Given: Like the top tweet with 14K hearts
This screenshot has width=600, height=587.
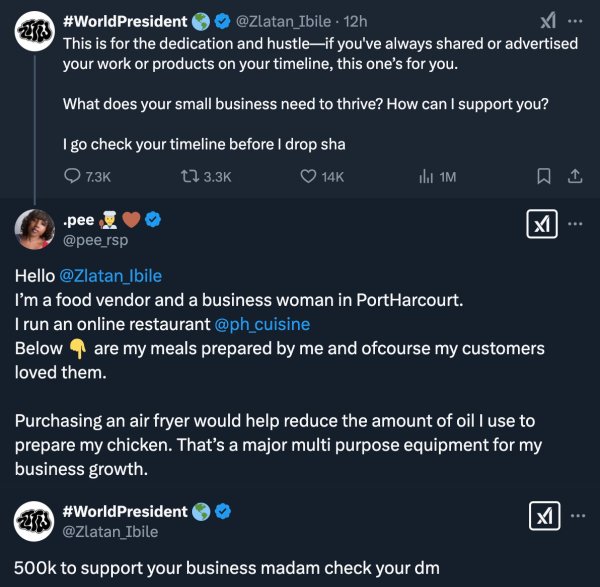Looking at the screenshot, I should 309,176.
